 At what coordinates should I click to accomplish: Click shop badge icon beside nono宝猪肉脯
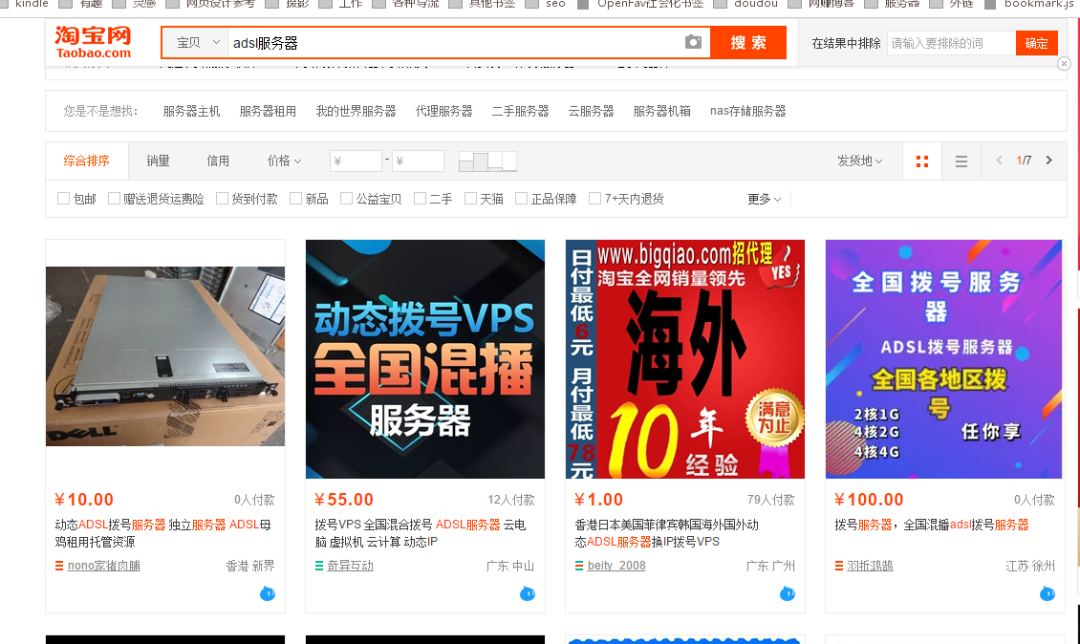pos(59,566)
